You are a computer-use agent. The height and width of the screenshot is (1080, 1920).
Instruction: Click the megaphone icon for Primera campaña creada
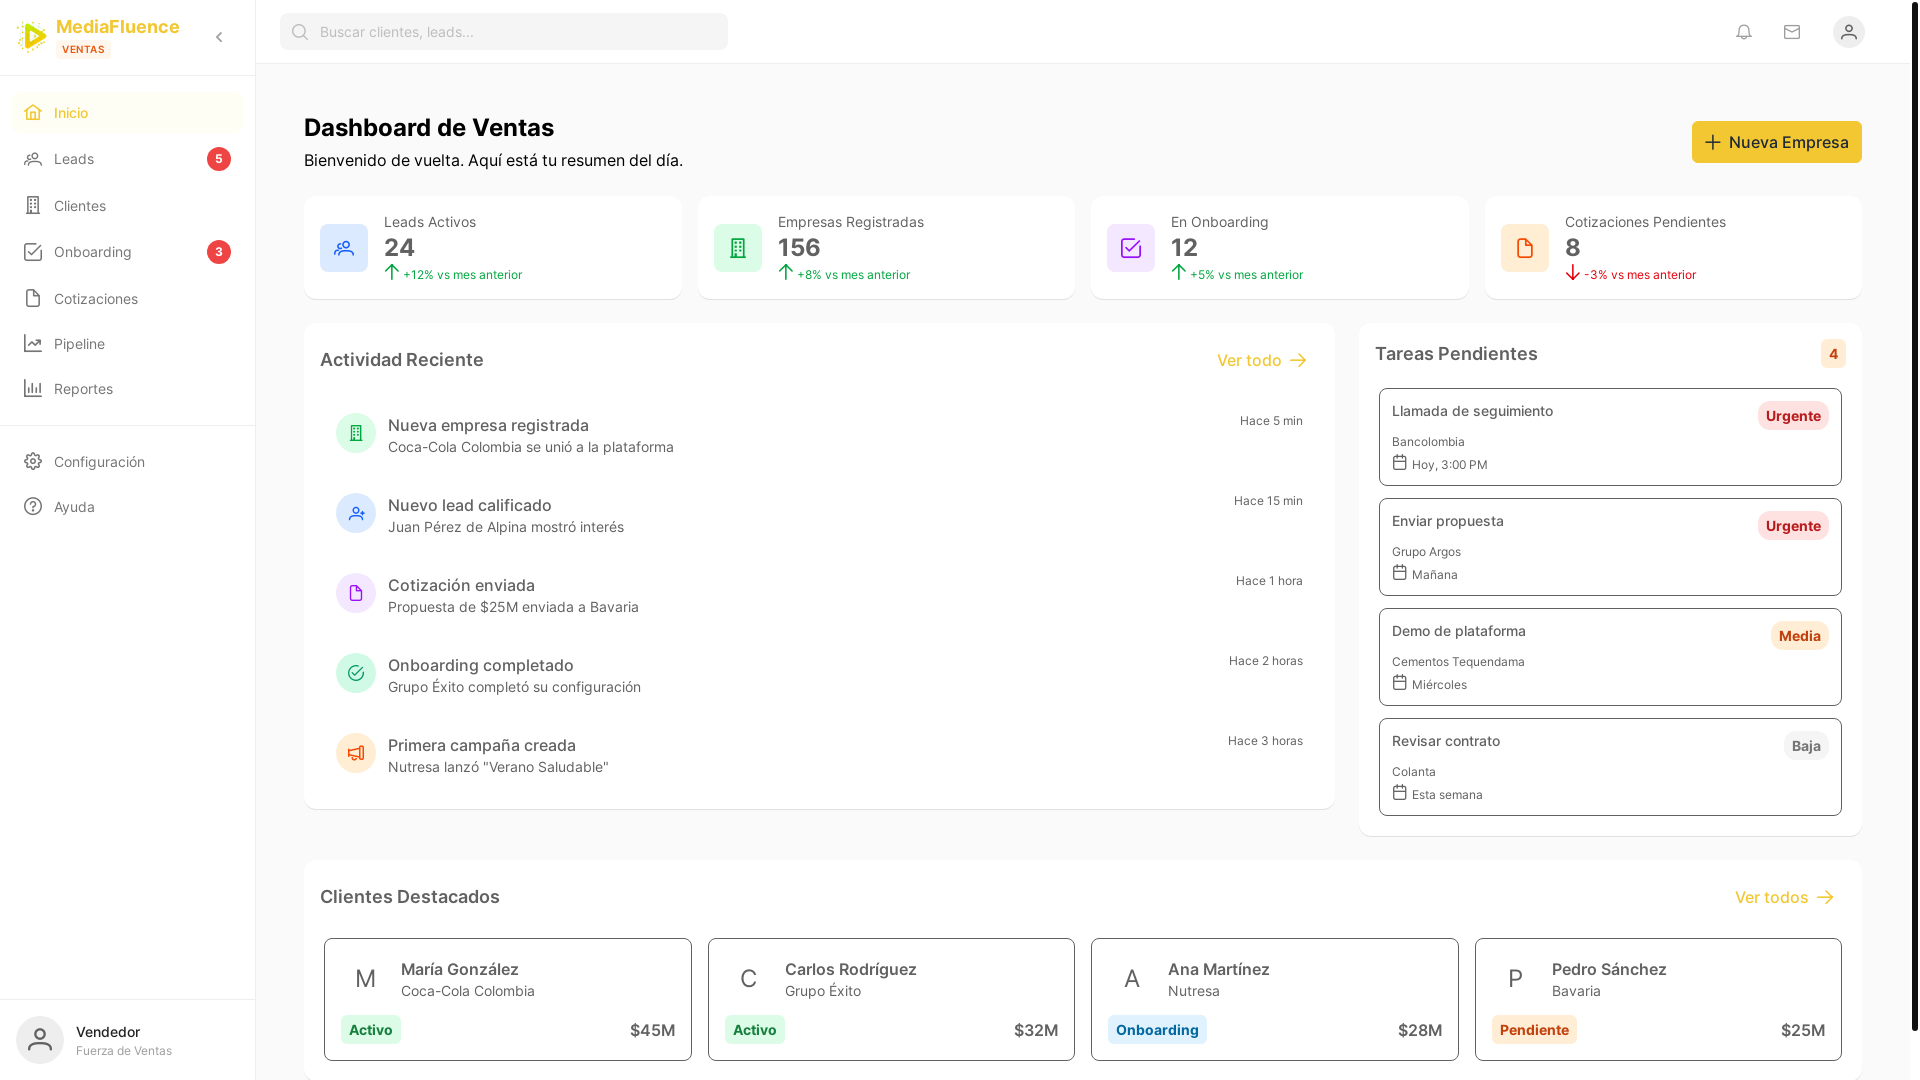(x=356, y=753)
